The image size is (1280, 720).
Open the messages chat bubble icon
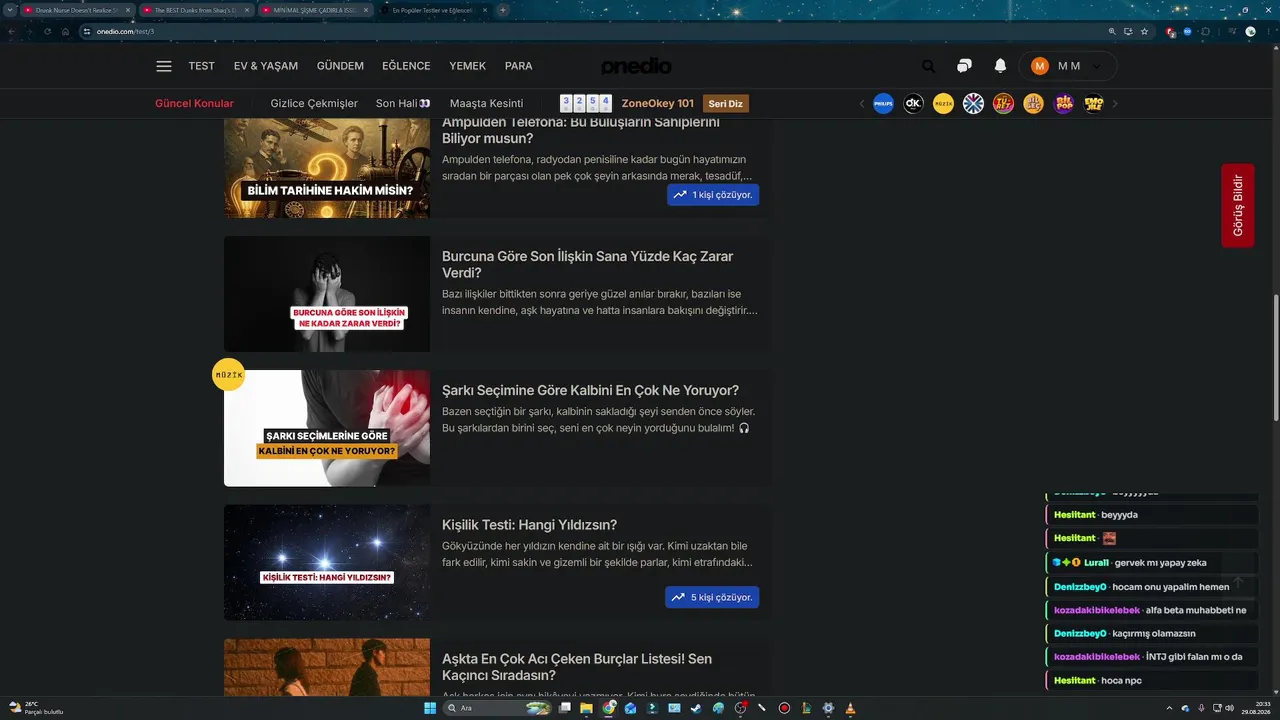(x=964, y=66)
